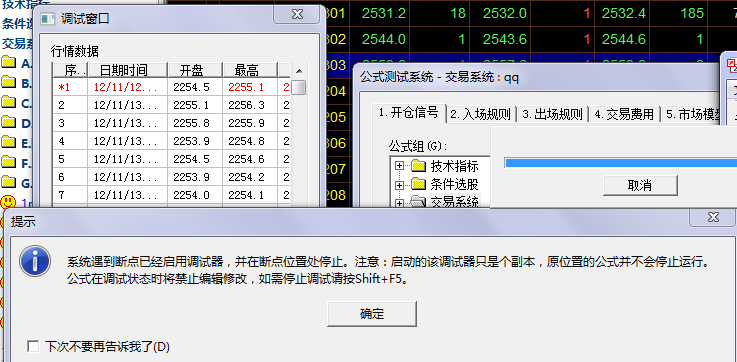Switch to the 5.市场模型 tab

pyautogui.click(x=691, y=114)
